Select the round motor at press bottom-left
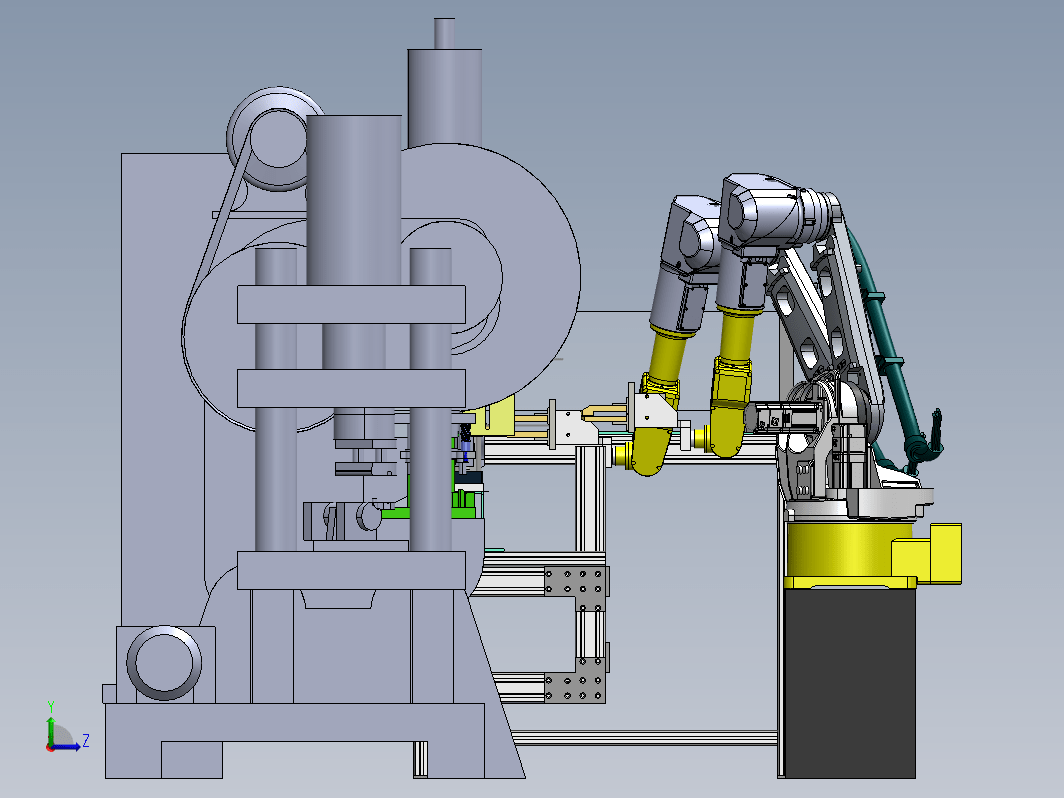 coord(164,663)
